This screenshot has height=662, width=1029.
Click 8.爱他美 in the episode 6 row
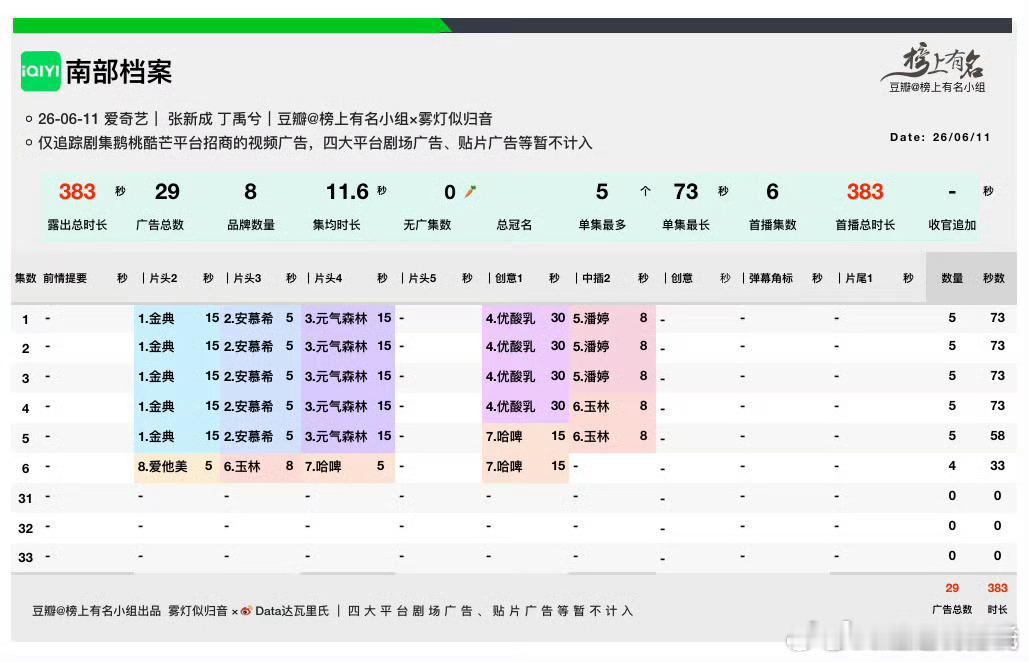coord(163,466)
